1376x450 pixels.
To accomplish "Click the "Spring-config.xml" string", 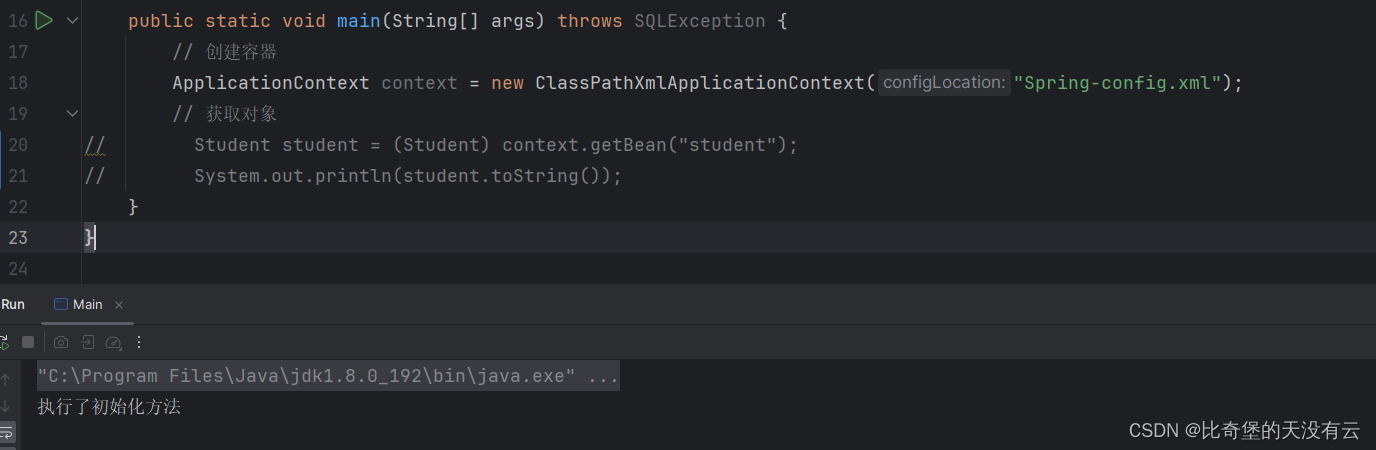I will point(1117,83).
